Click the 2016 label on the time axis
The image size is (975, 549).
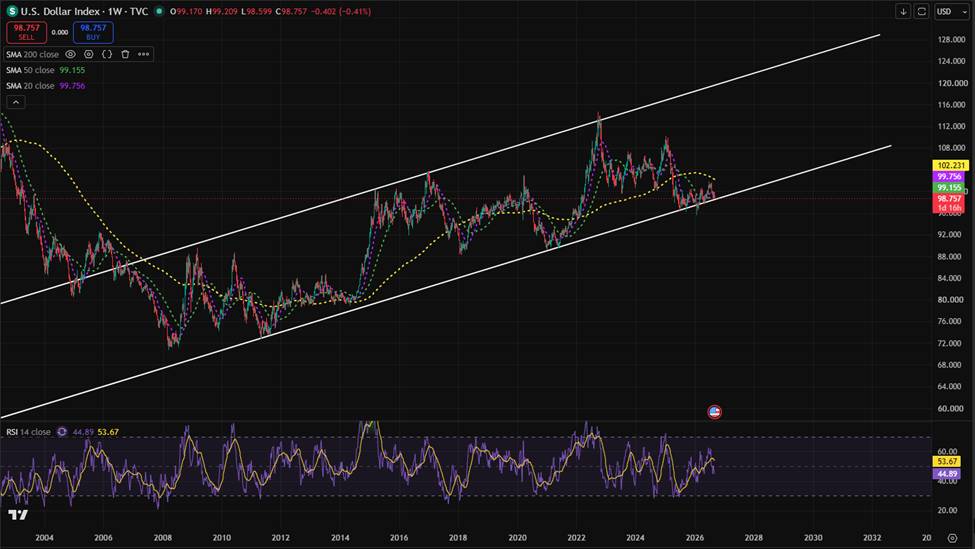pos(399,538)
